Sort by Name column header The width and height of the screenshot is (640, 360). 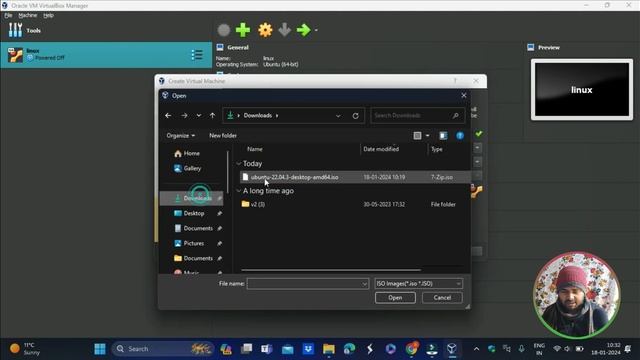coord(255,149)
